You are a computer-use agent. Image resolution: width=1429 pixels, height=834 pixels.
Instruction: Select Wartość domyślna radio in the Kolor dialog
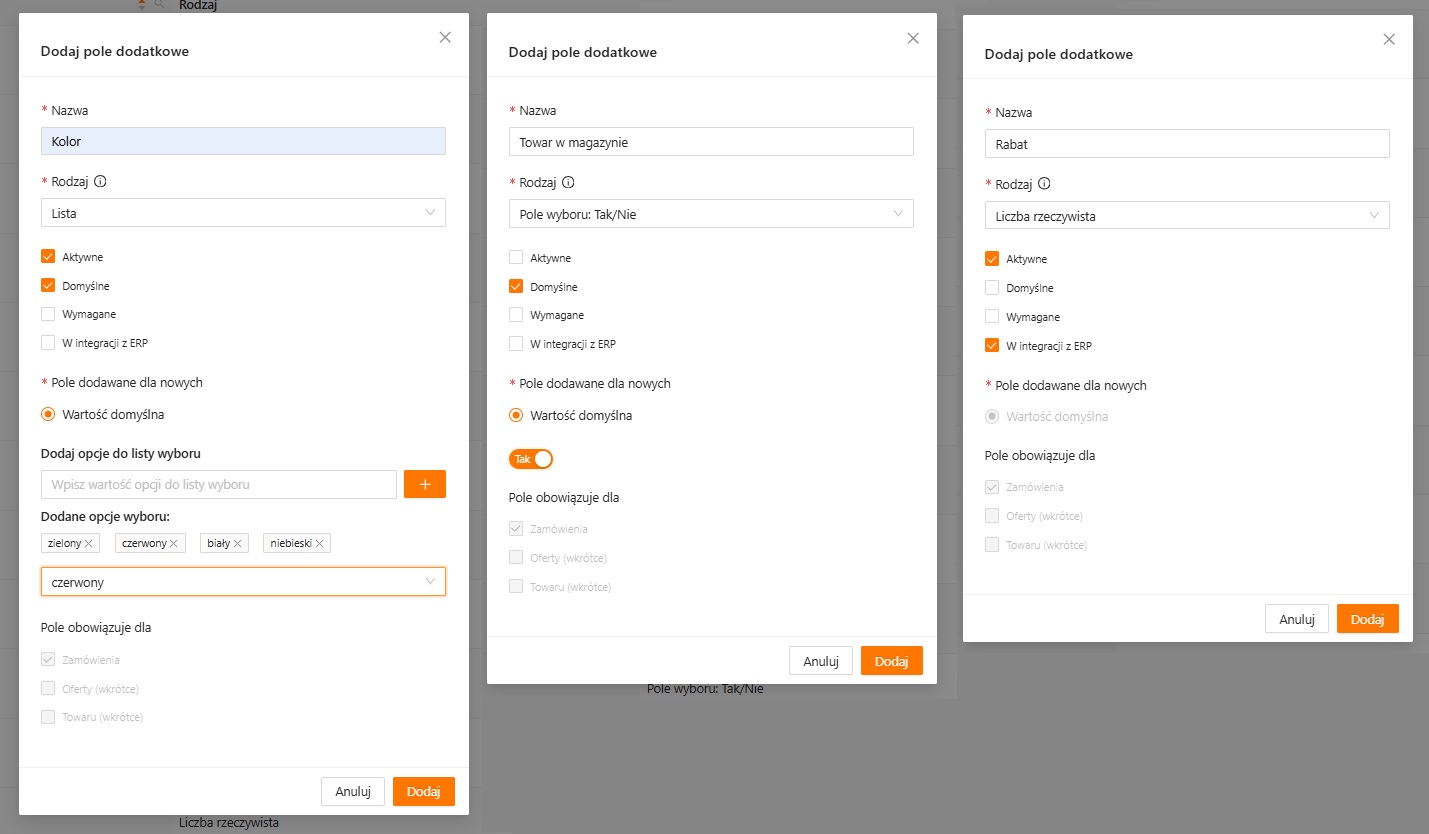tap(48, 414)
